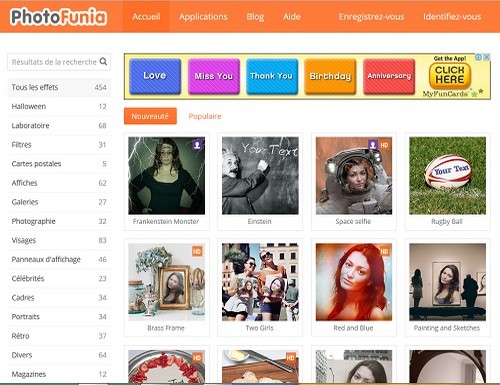The image size is (500, 385).
Task: Open the Rugby Ball effect thumbnail
Action: 448,176
